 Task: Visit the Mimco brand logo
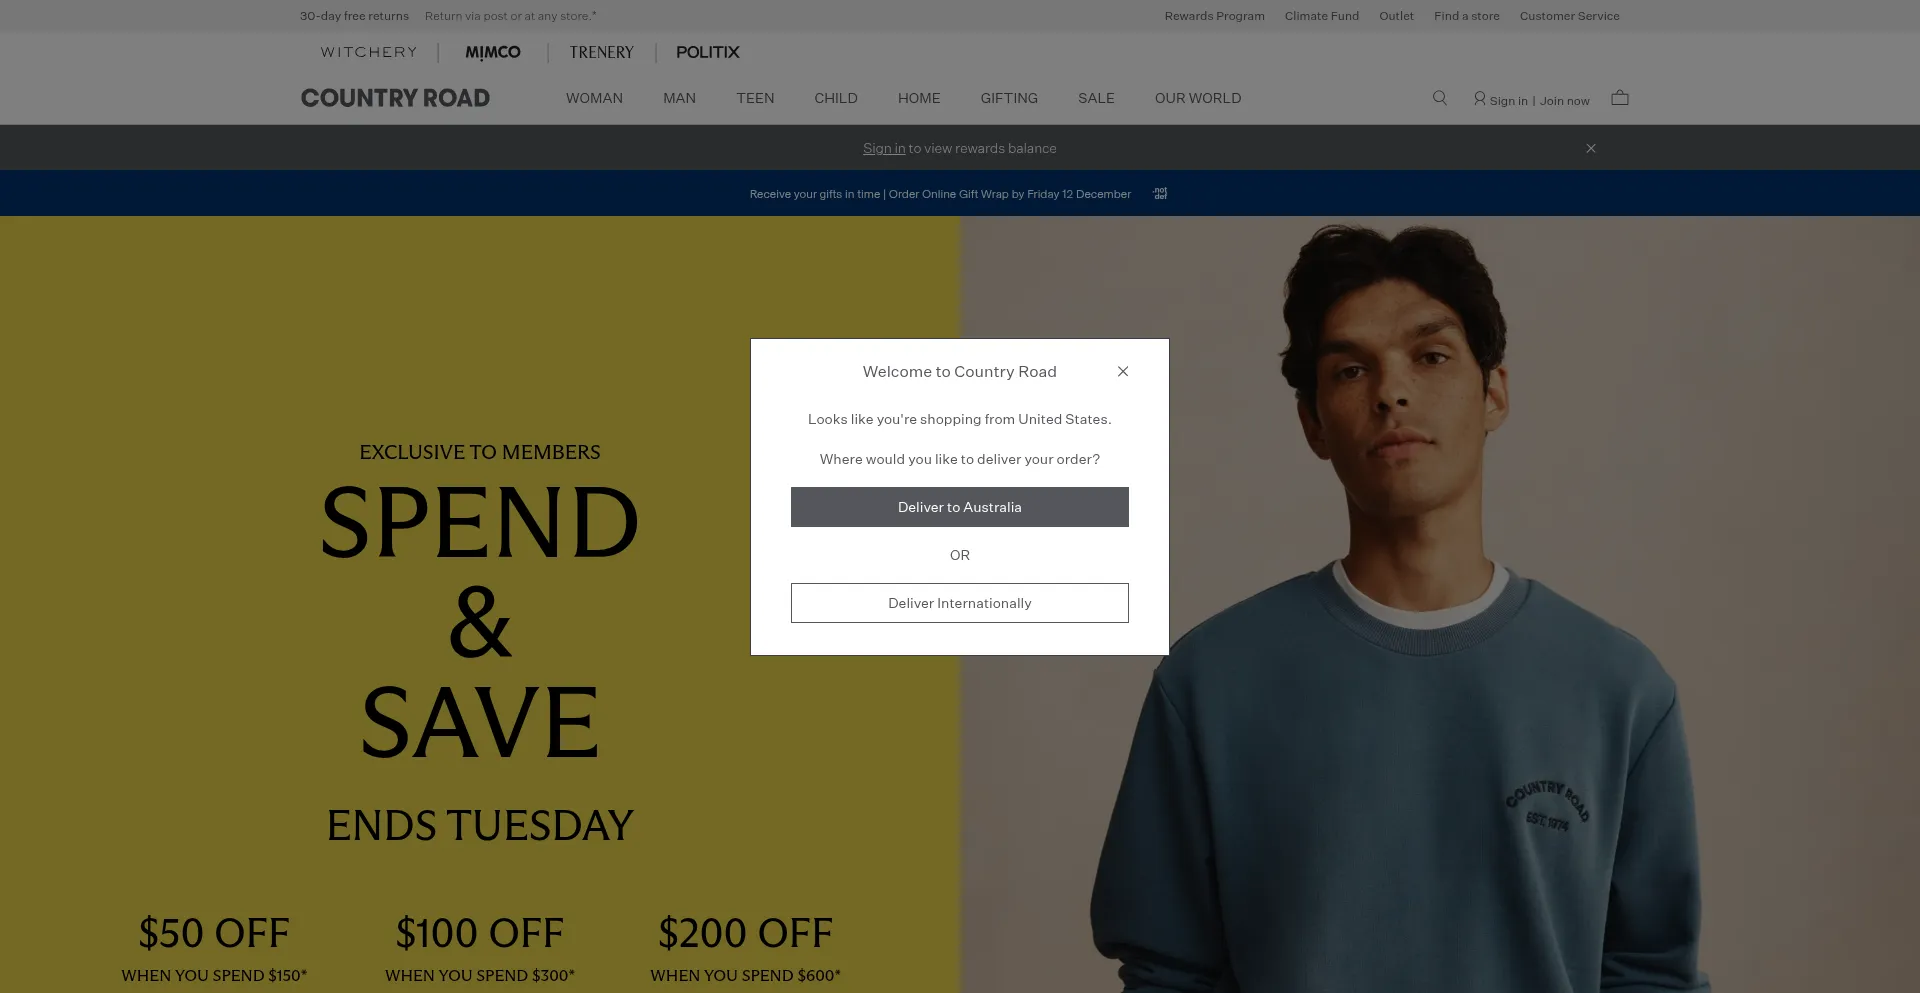click(x=493, y=52)
